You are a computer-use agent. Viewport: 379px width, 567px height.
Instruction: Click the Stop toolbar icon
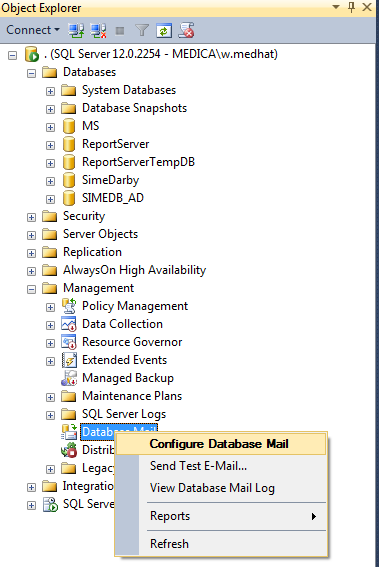(120, 31)
